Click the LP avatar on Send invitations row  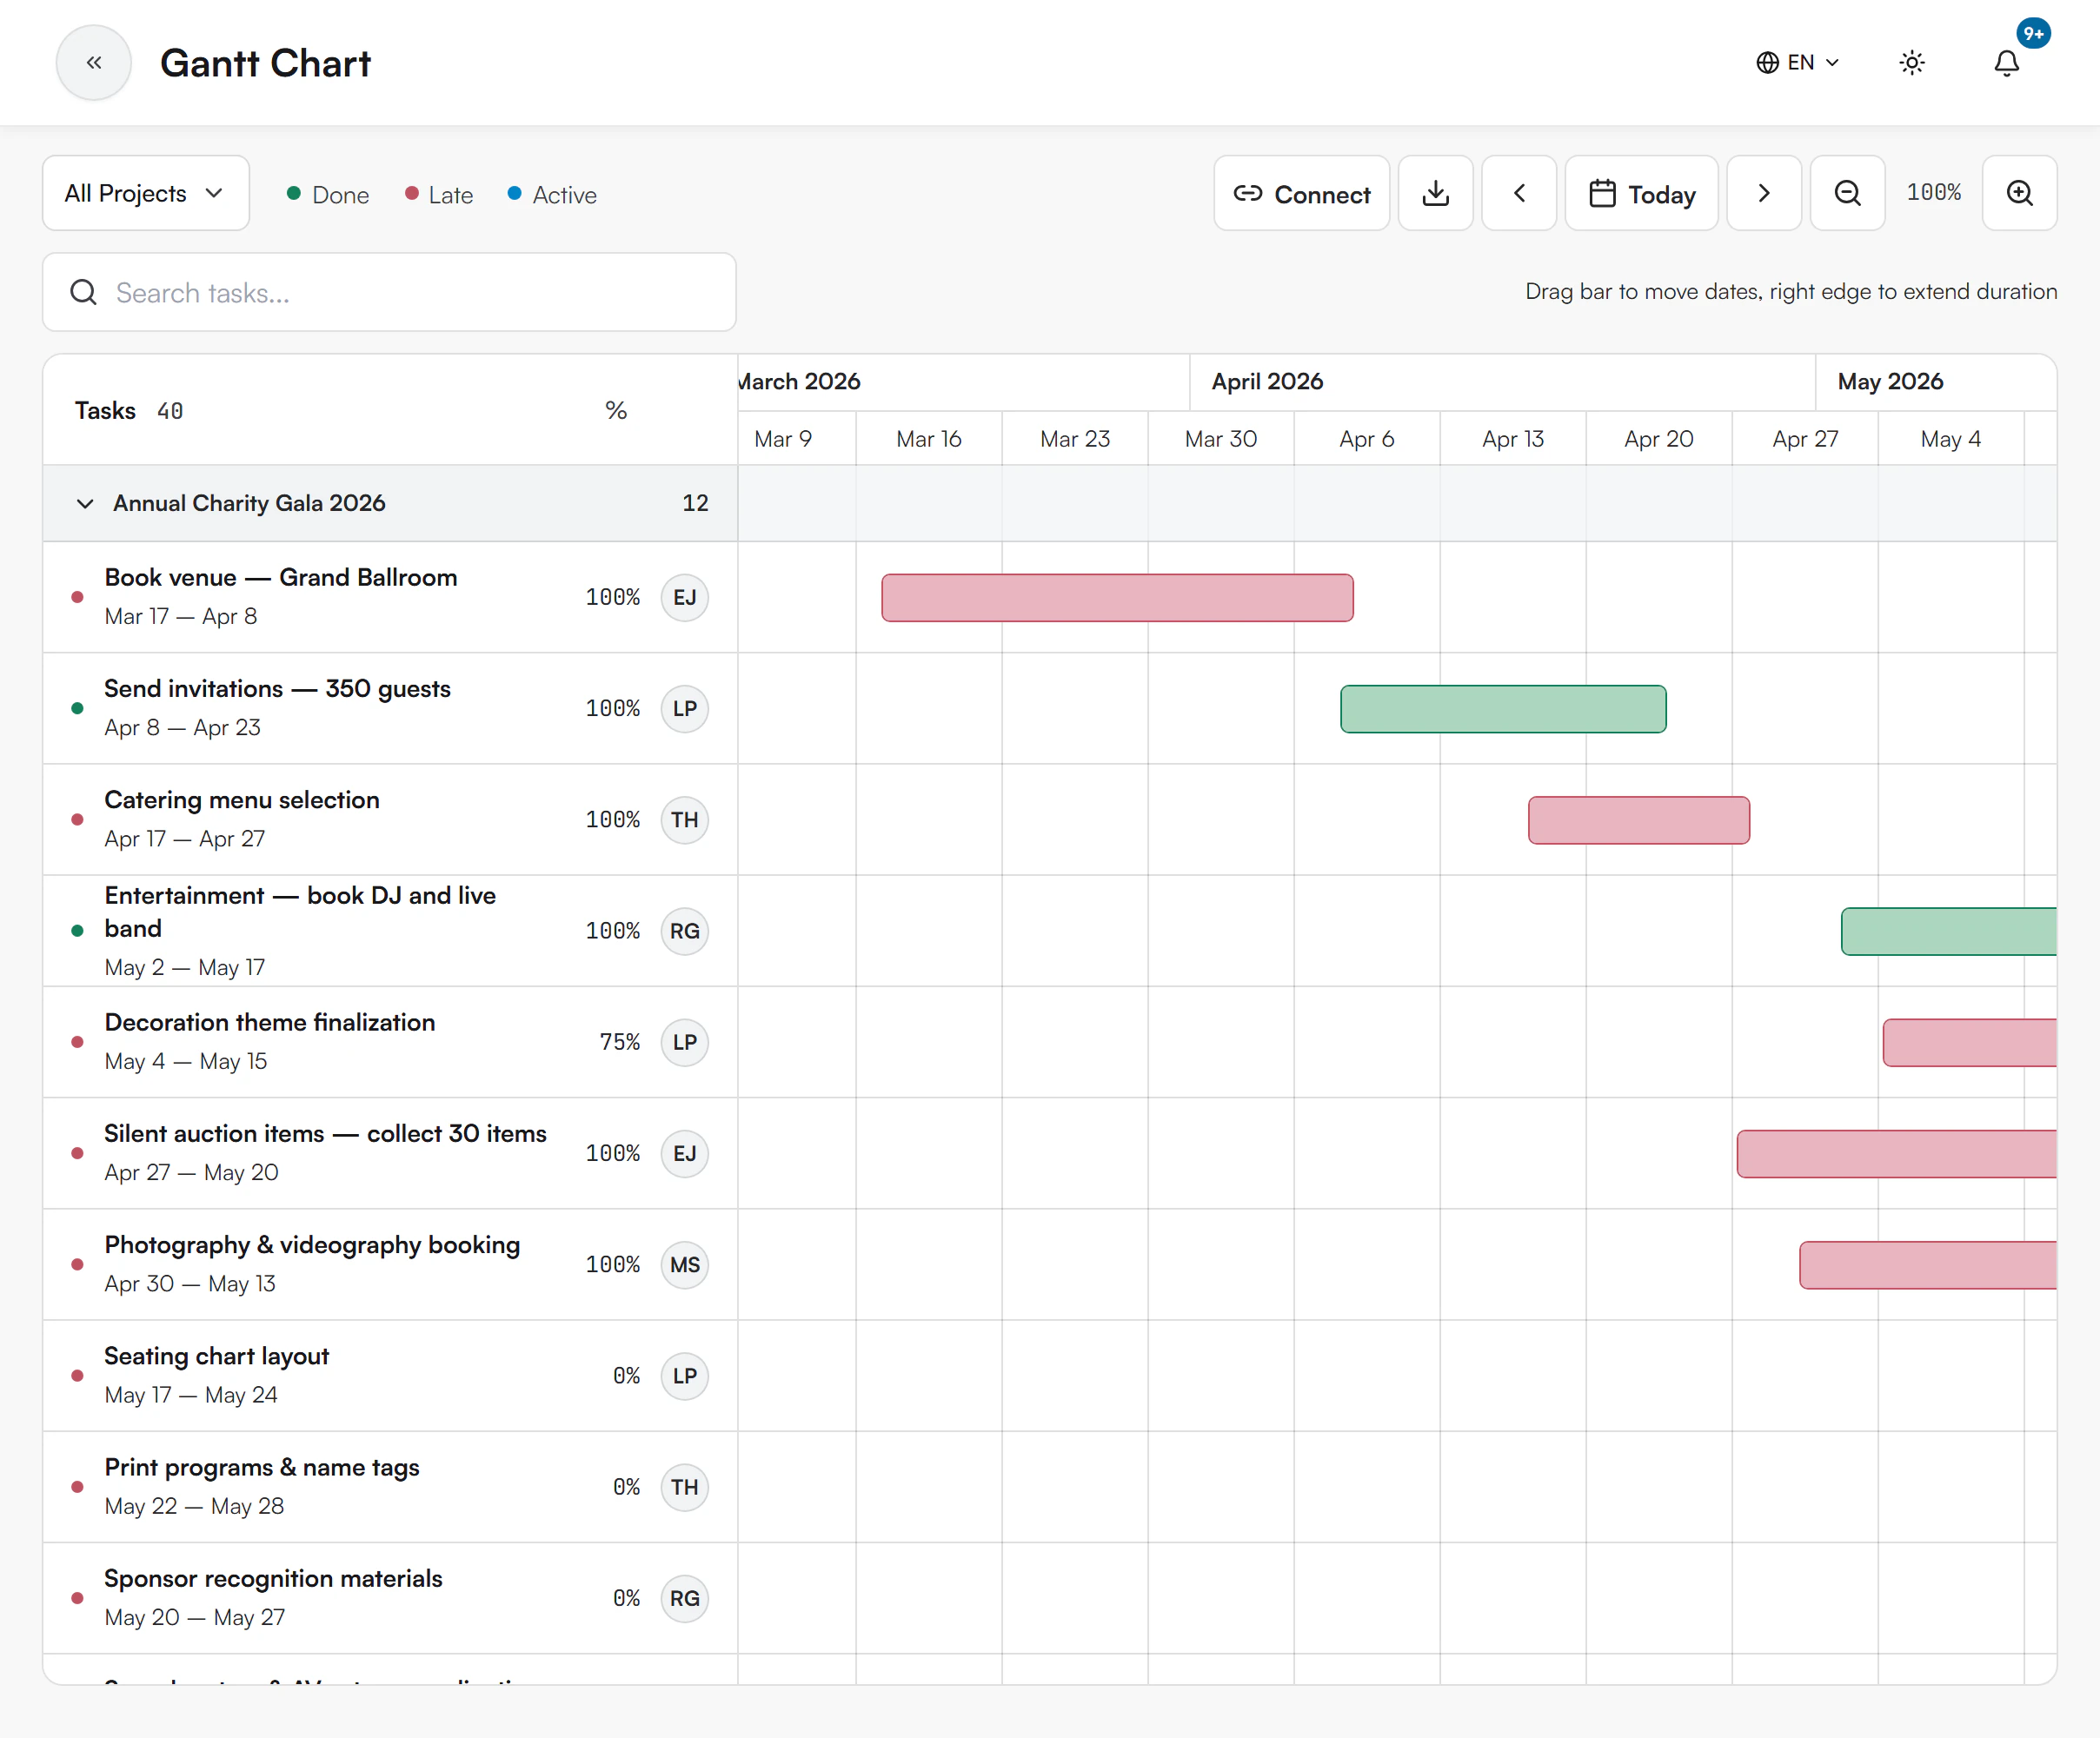pyautogui.click(x=685, y=709)
